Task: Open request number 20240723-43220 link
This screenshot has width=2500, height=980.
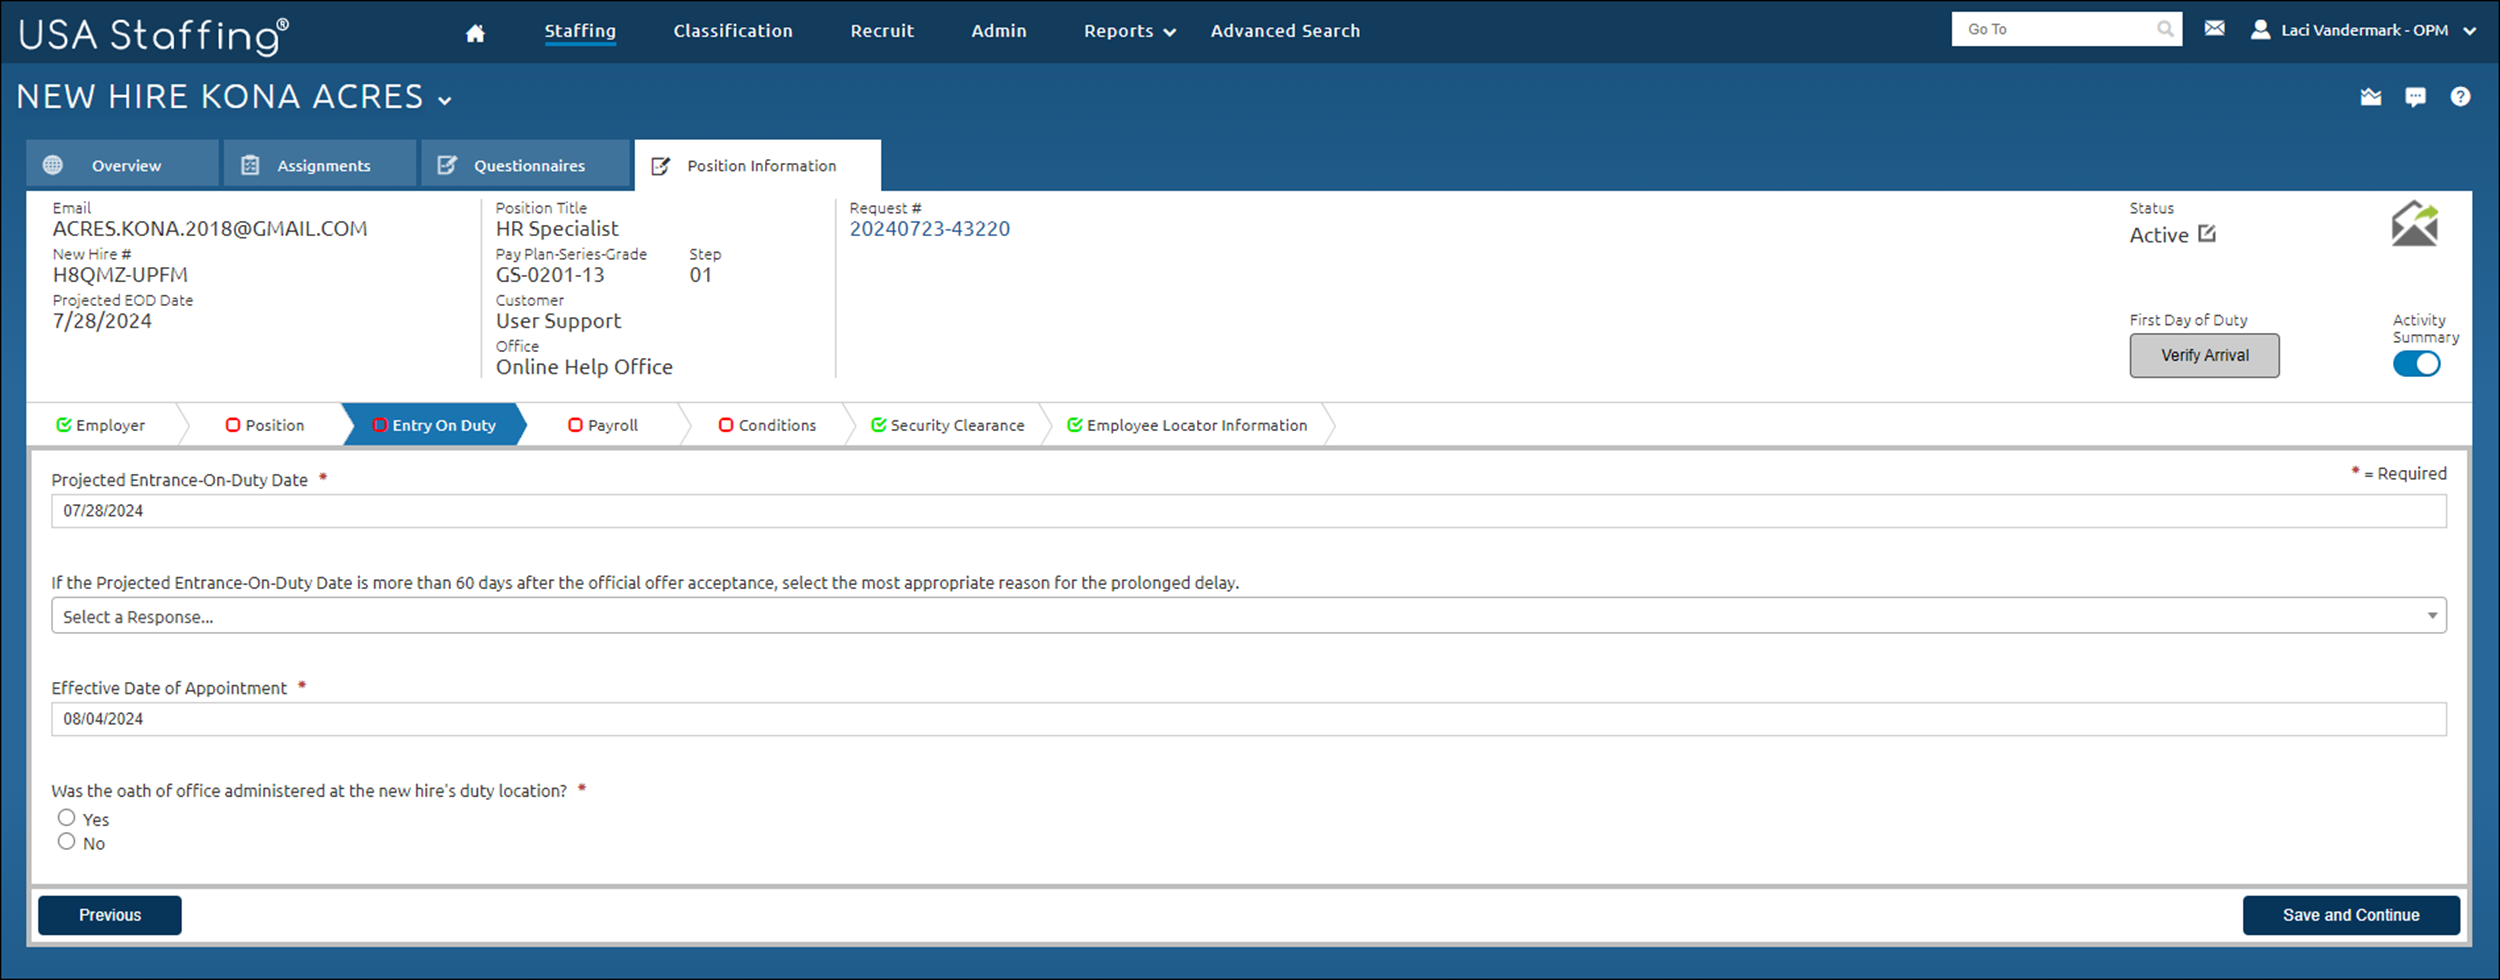Action: coord(929,229)
